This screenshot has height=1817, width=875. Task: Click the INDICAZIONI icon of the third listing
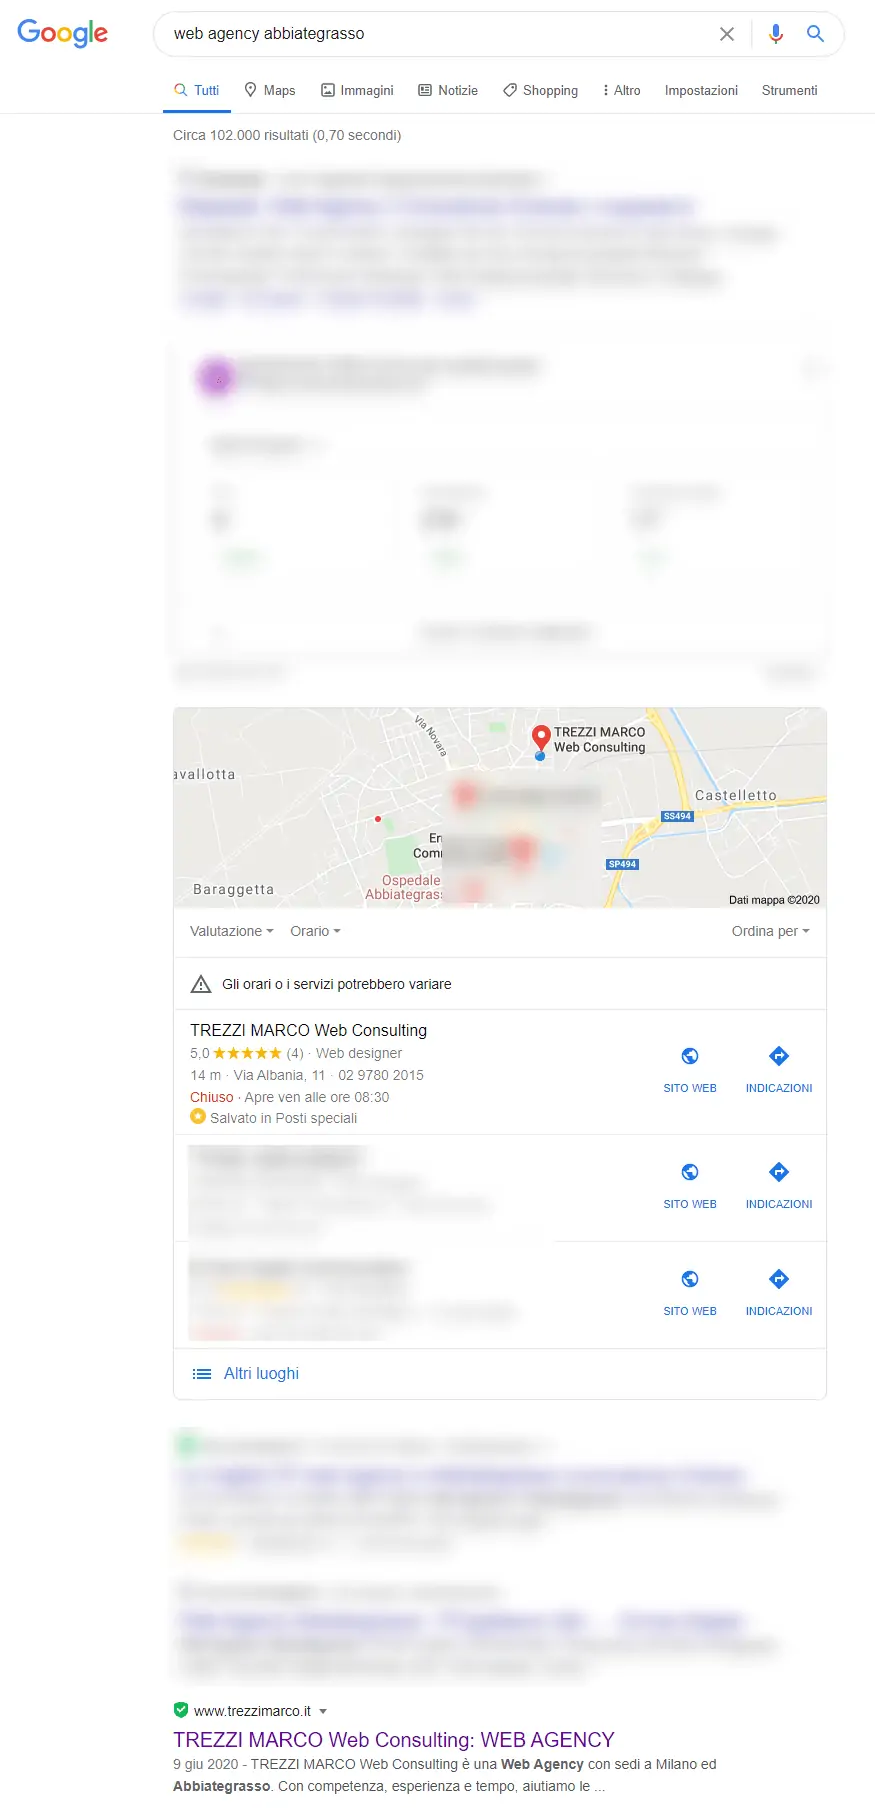tap(779, 1279)
